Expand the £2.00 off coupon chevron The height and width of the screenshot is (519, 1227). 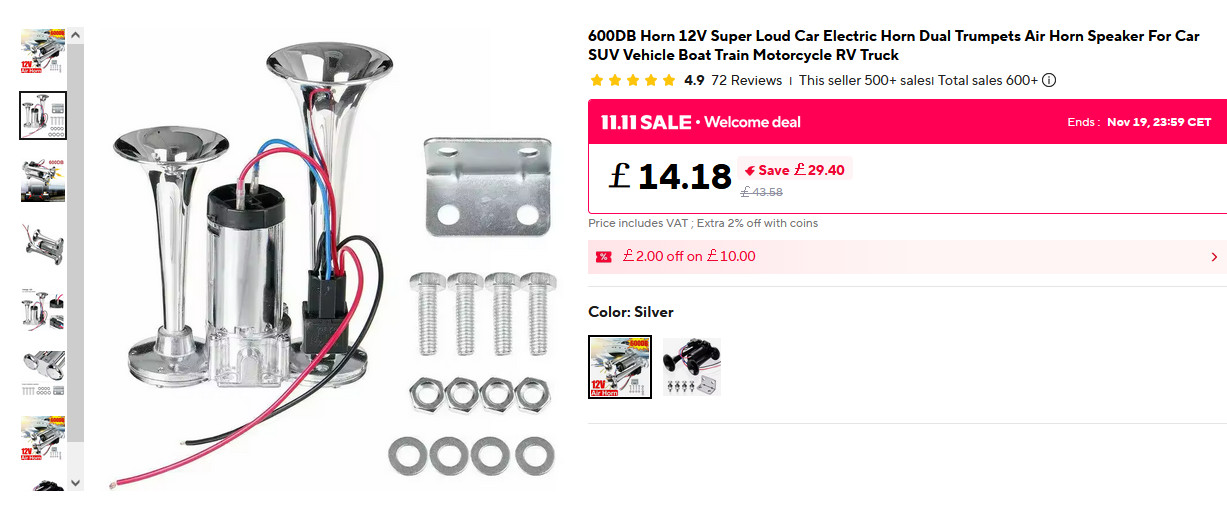(x=1214, y=257)
